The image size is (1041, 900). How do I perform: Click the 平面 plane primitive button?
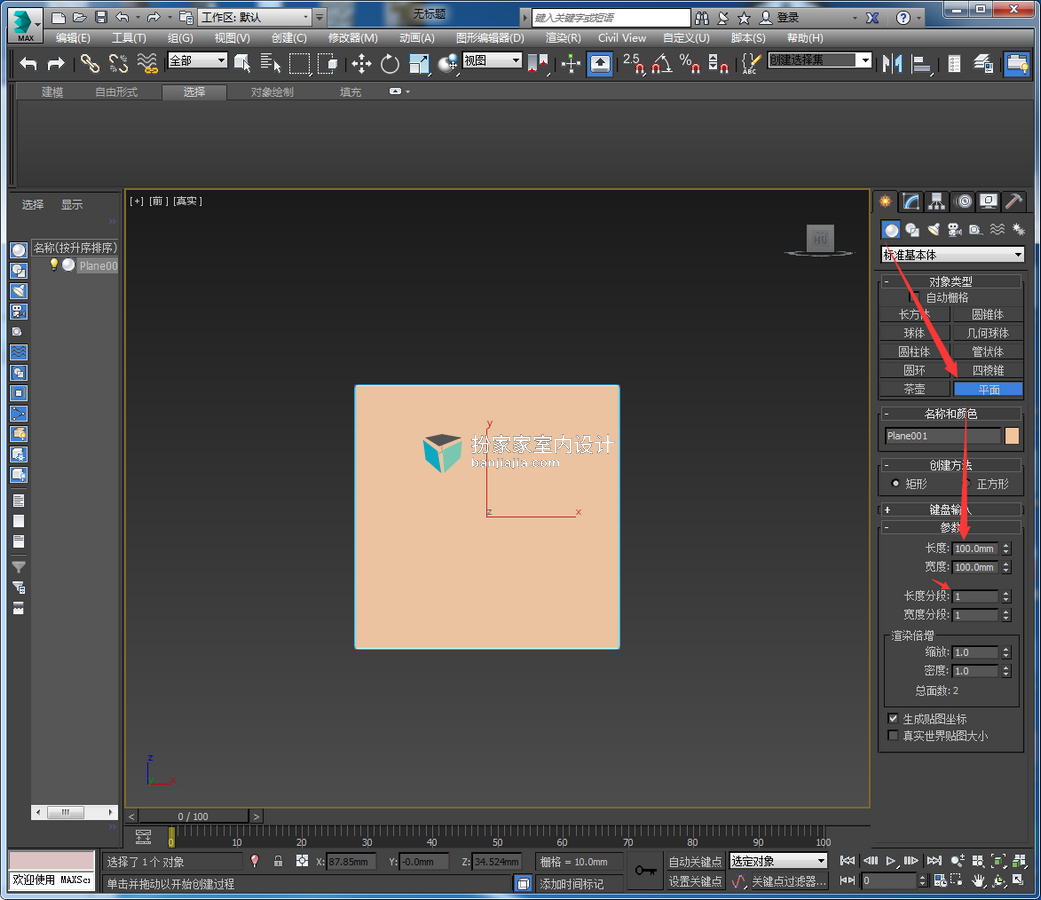tap(988, 389)
